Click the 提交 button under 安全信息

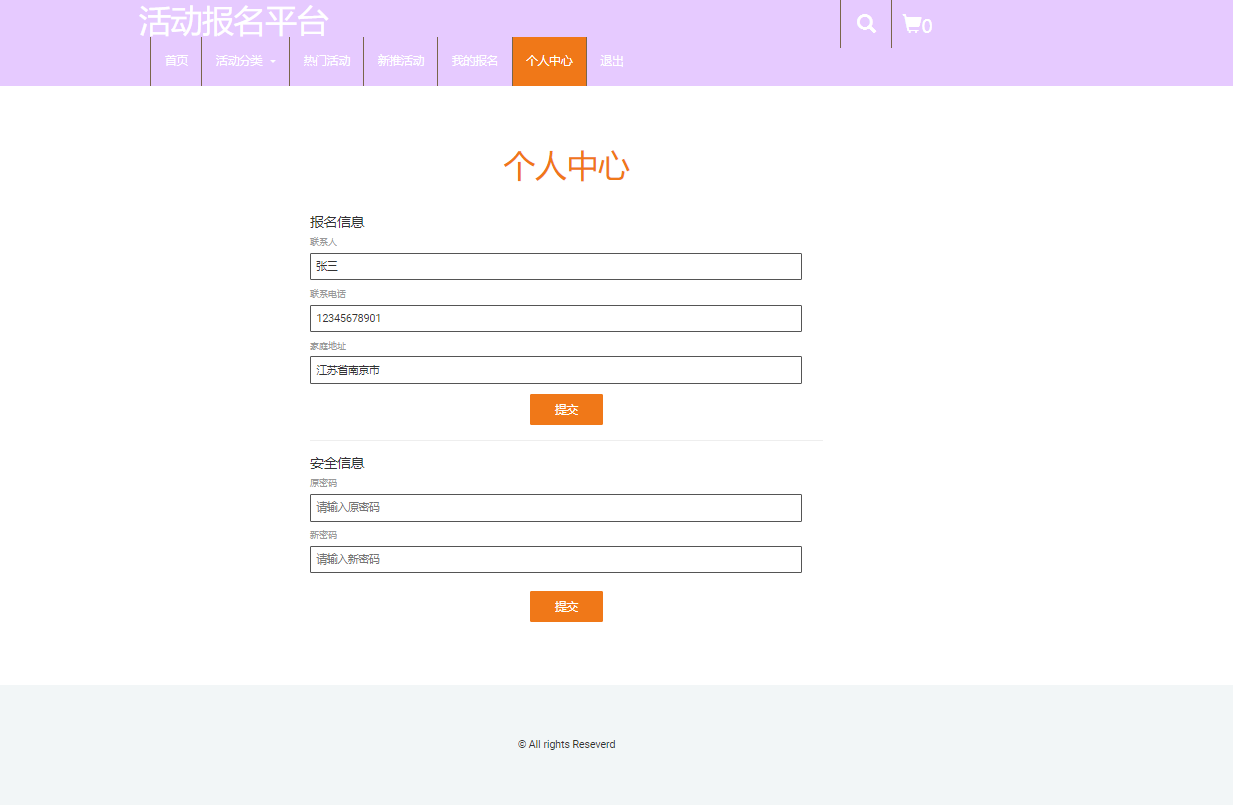pos(566,606)
